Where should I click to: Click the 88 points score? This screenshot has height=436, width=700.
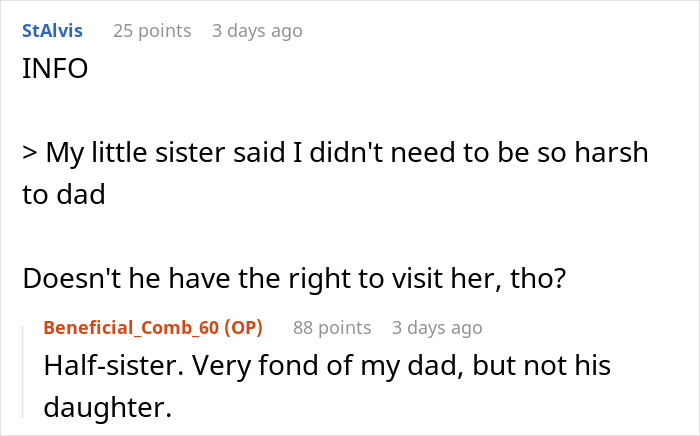pos(332,327)
